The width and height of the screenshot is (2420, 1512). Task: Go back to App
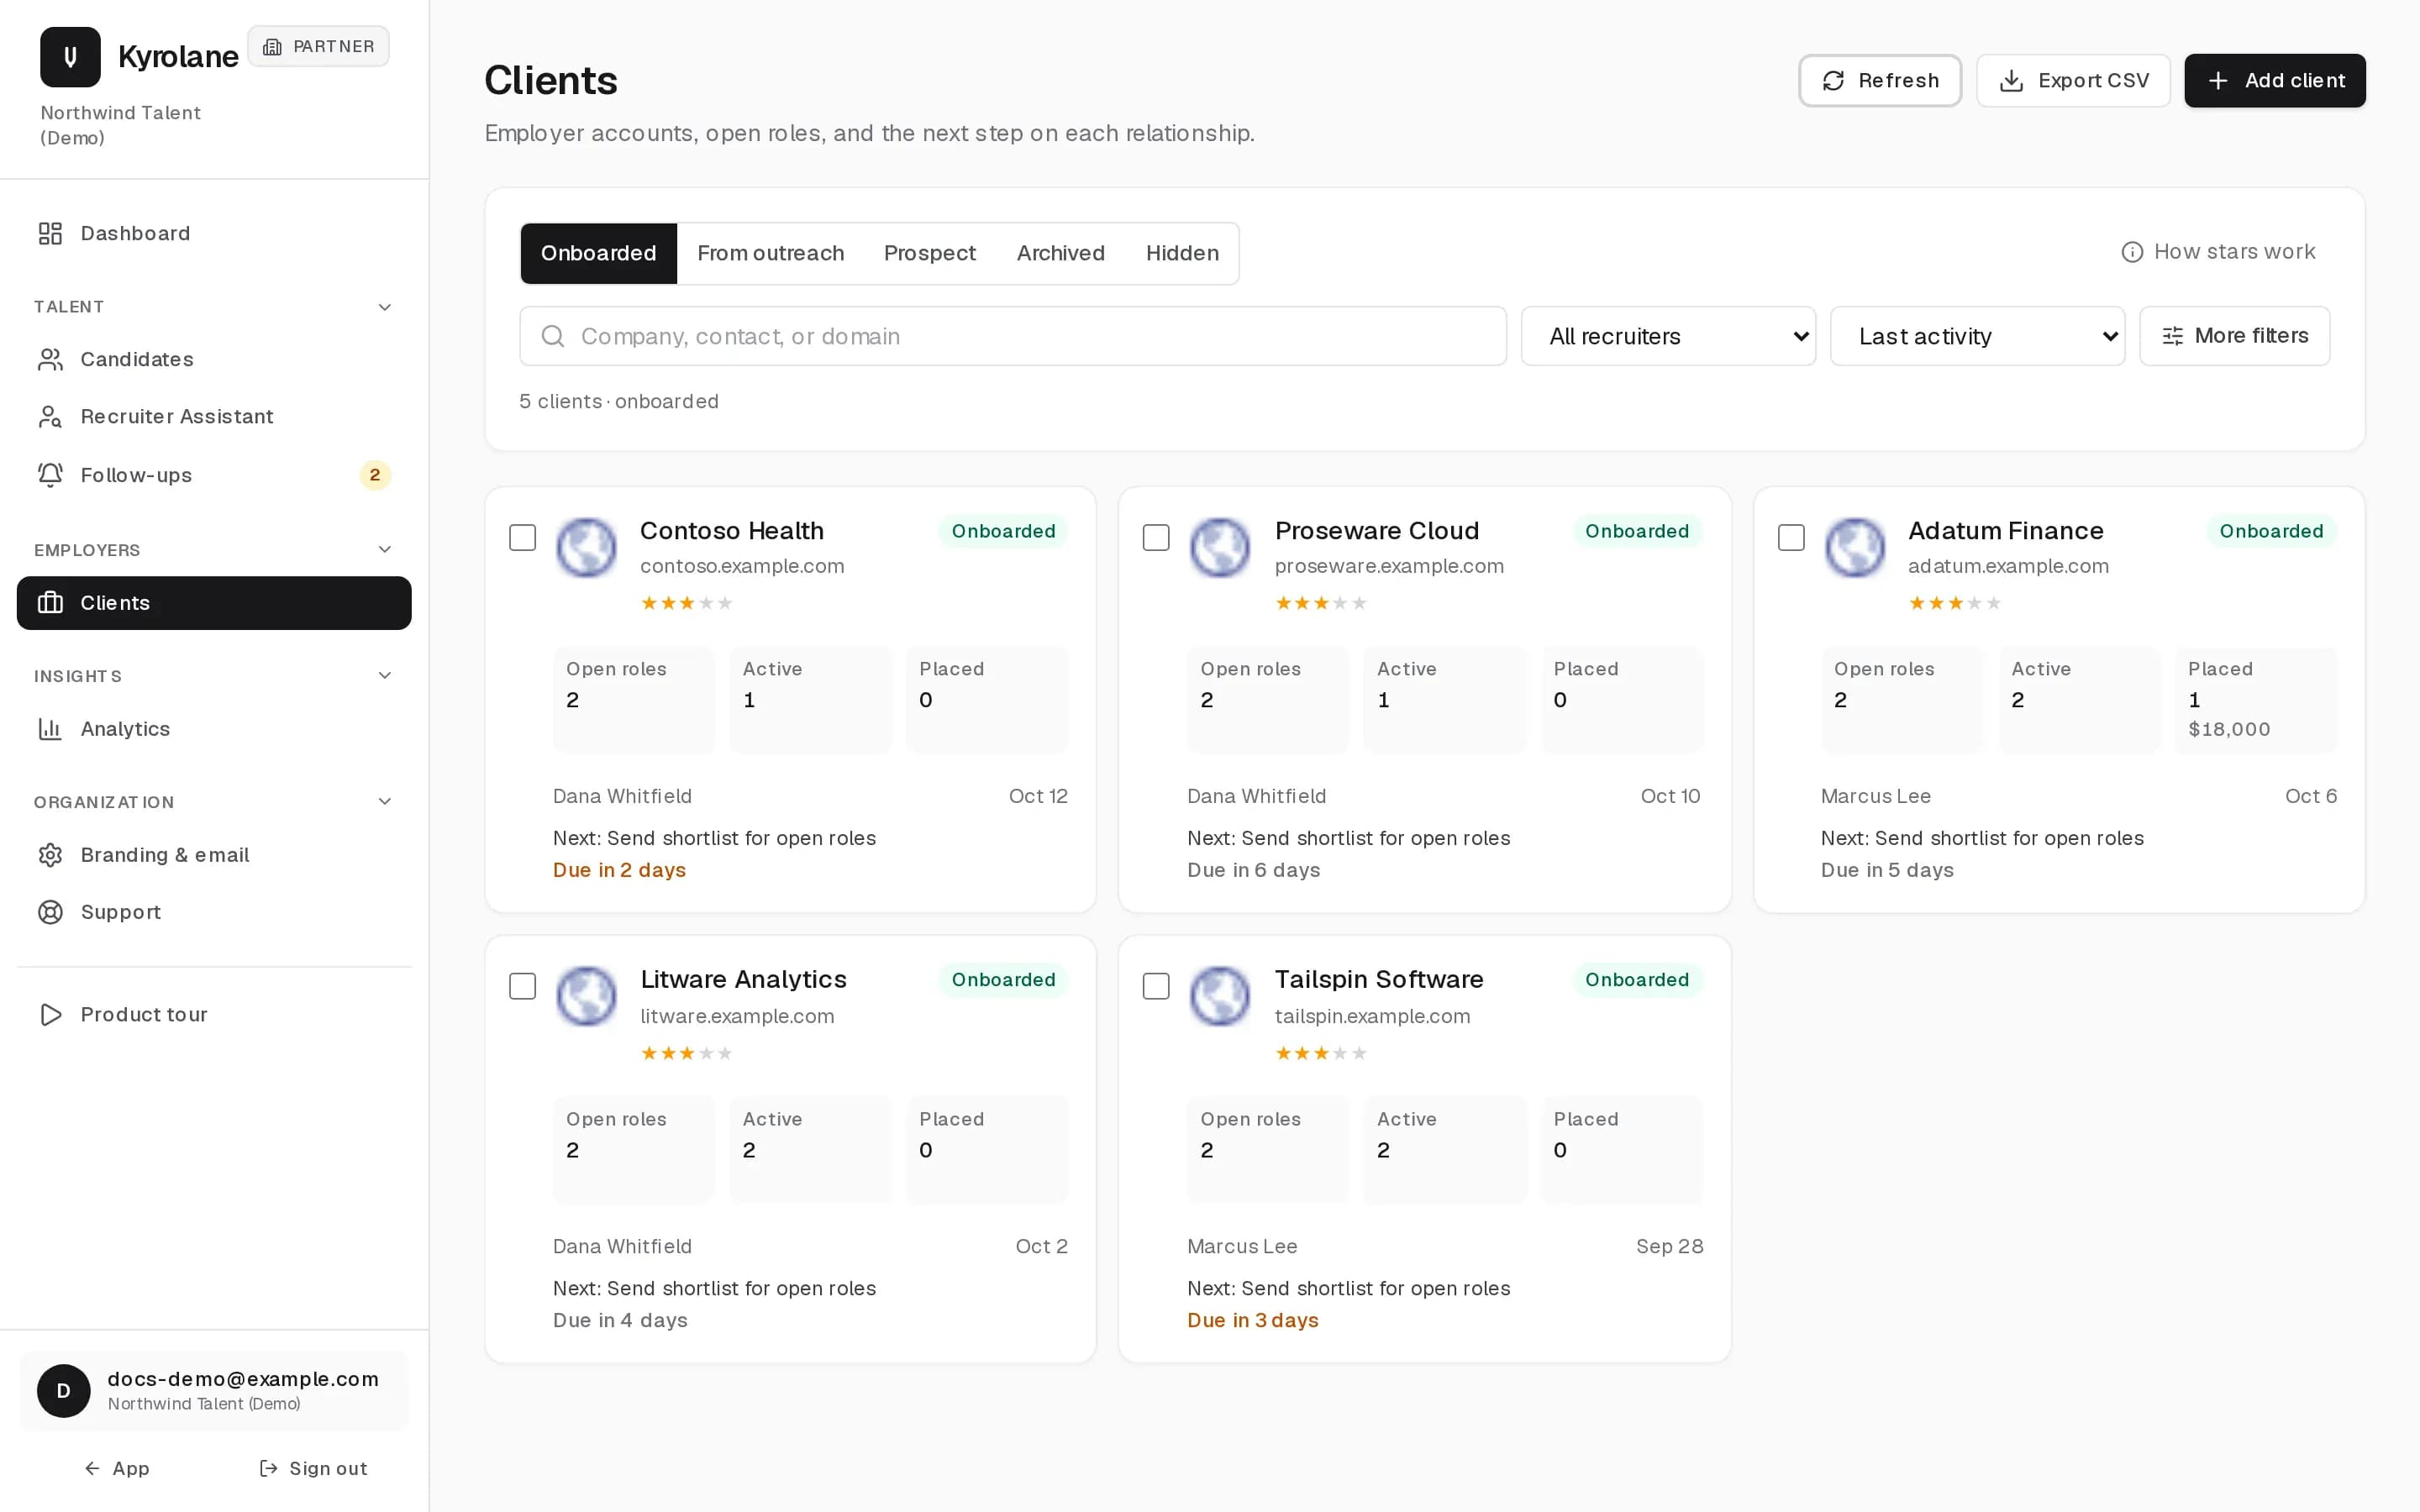point(117,1468)
